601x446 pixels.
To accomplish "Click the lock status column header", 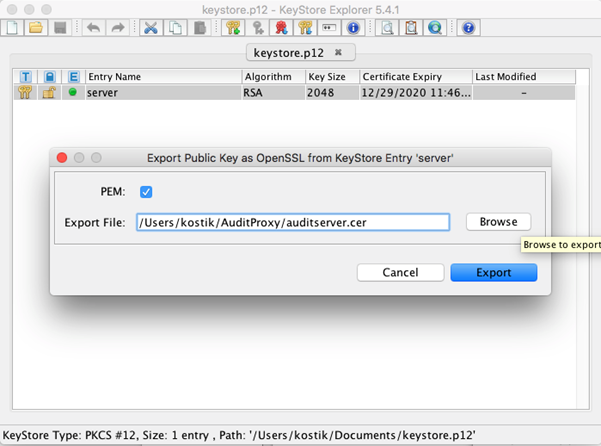I will click(x=49, y=77).
